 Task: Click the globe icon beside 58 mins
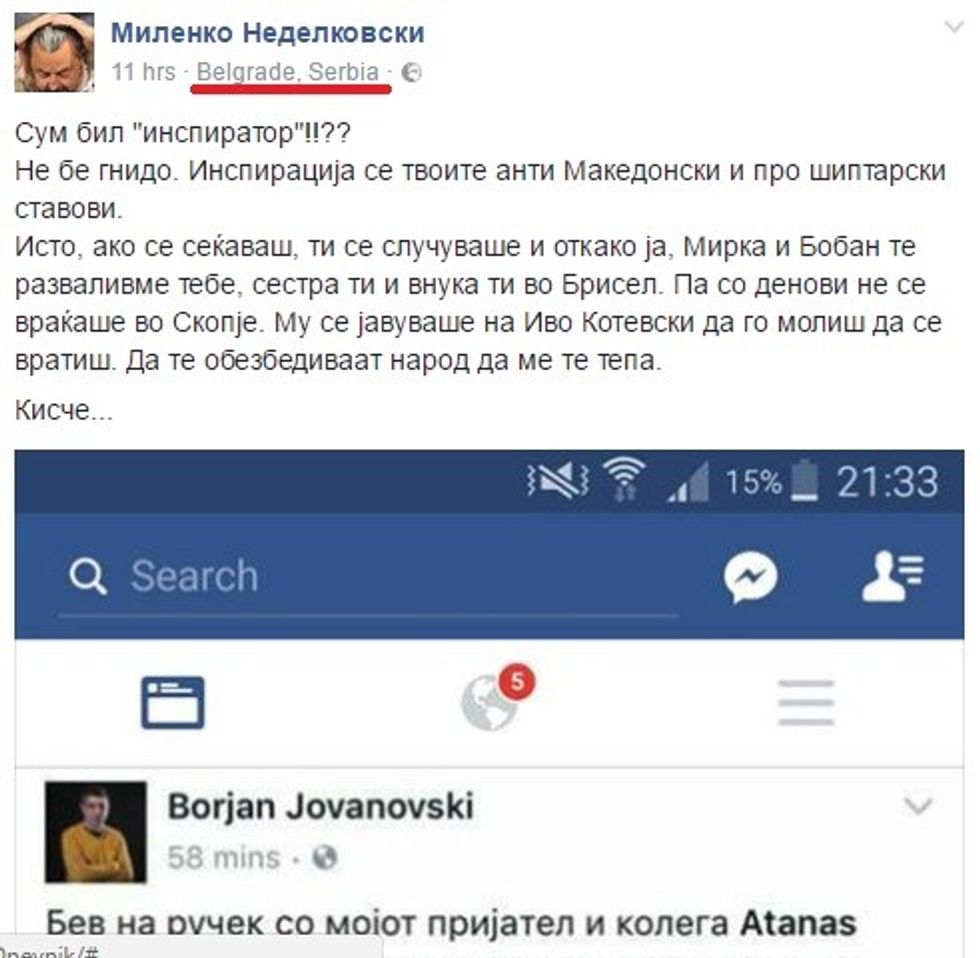click(x=324, y=857)
